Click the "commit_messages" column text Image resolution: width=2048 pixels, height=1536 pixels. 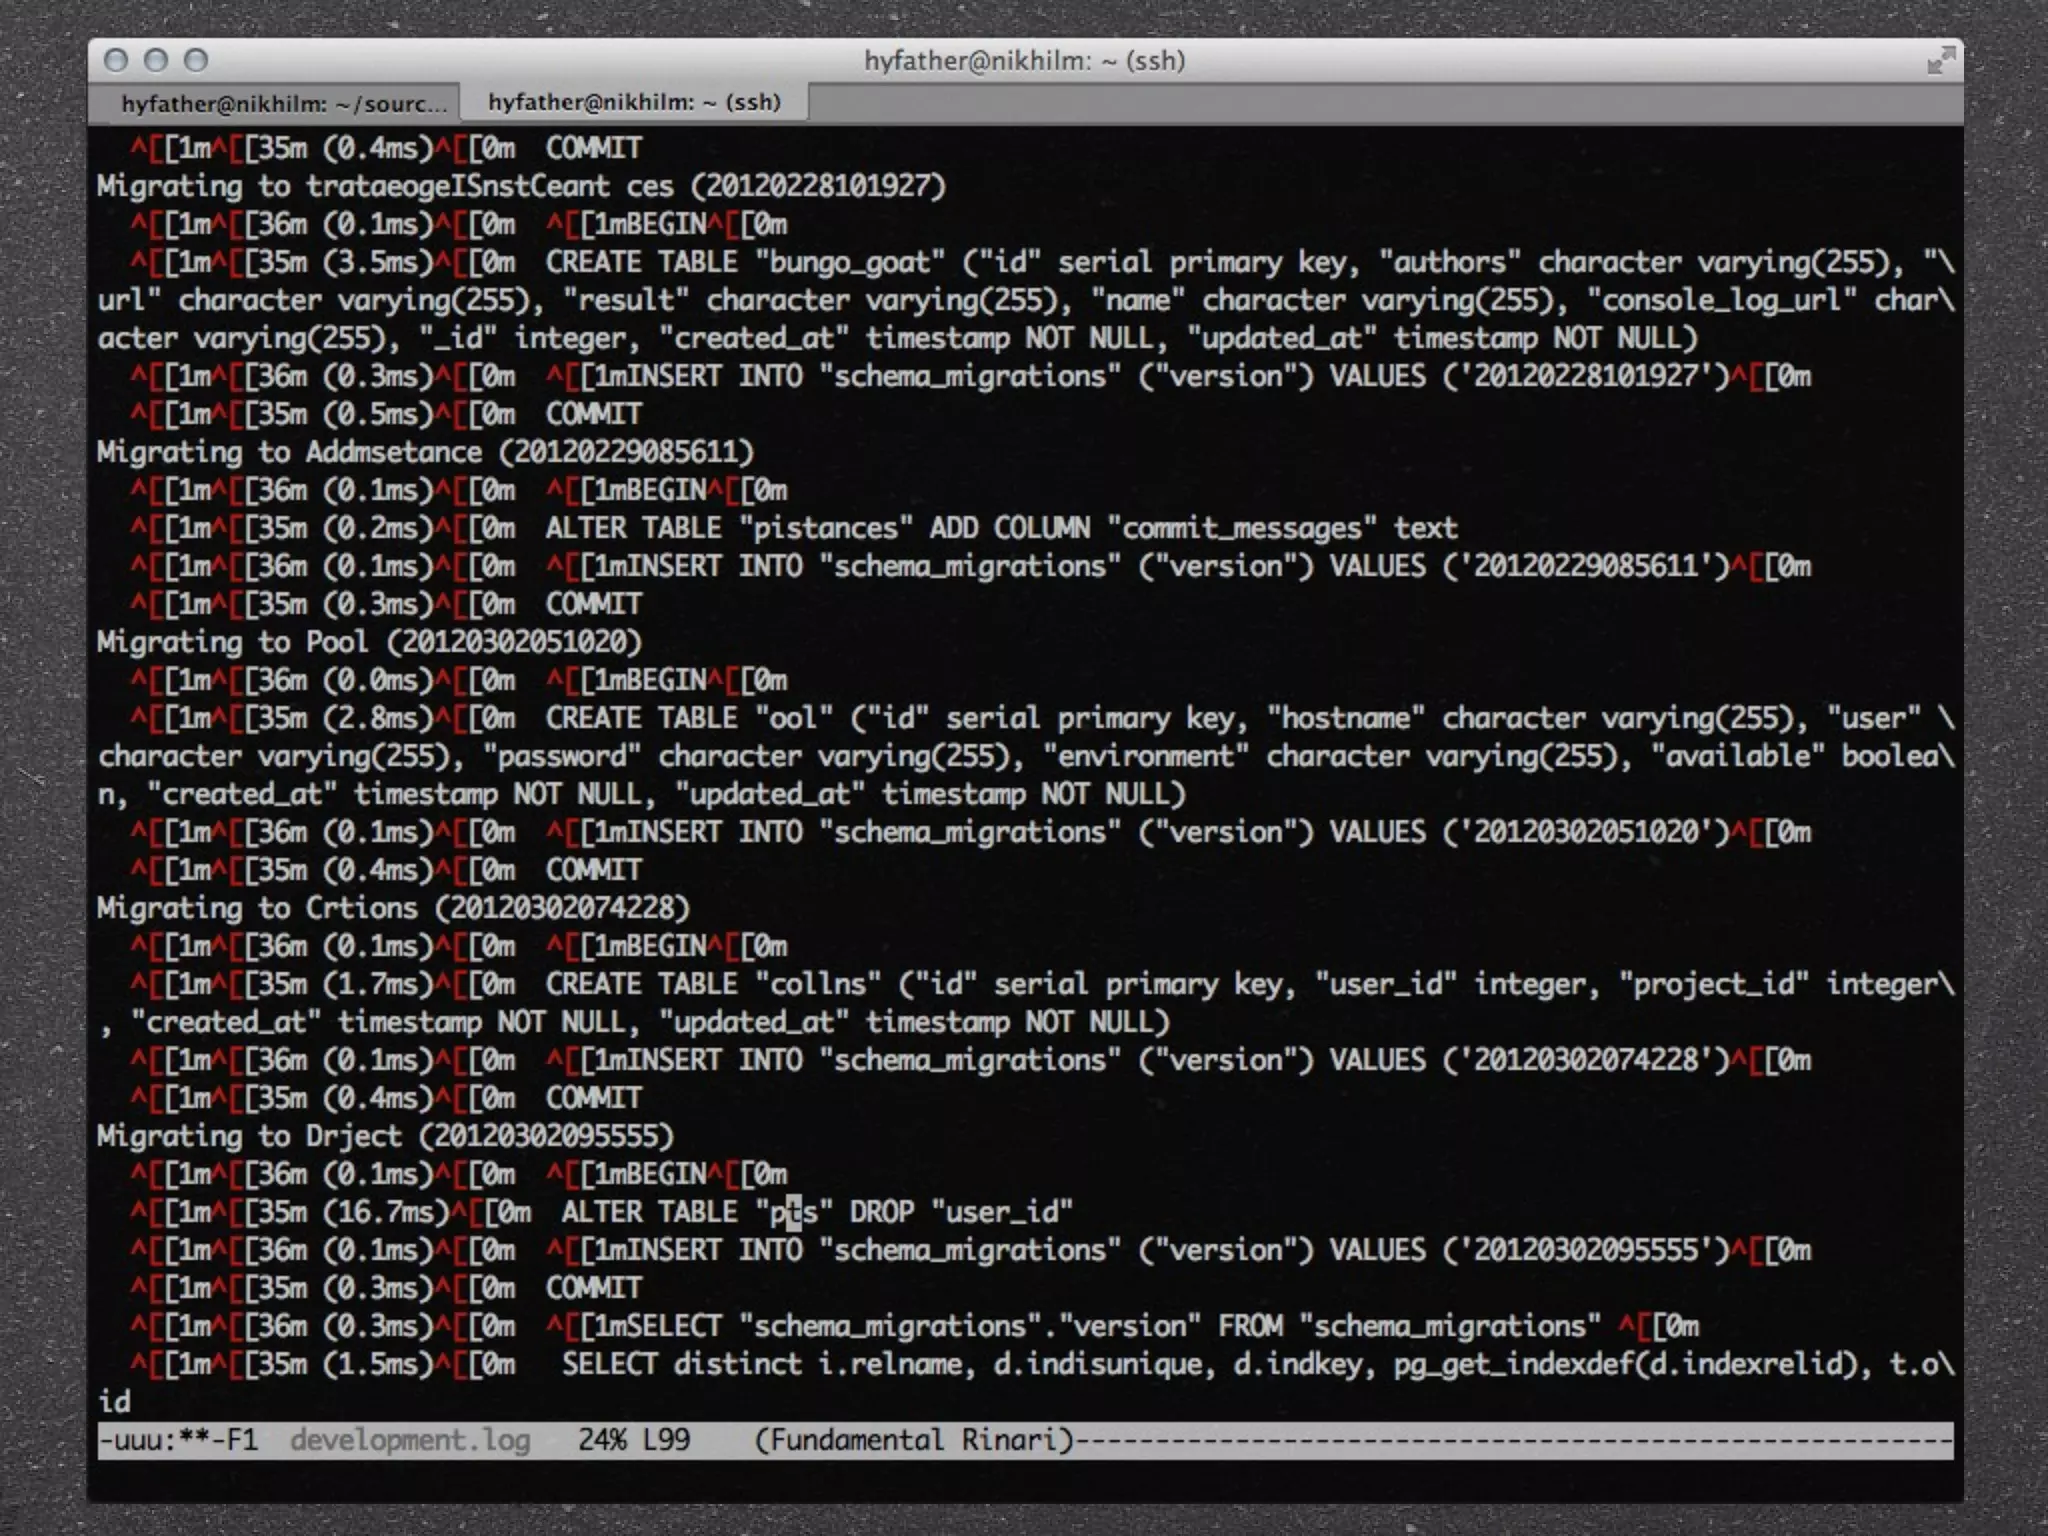click(x=1242, y=528)
